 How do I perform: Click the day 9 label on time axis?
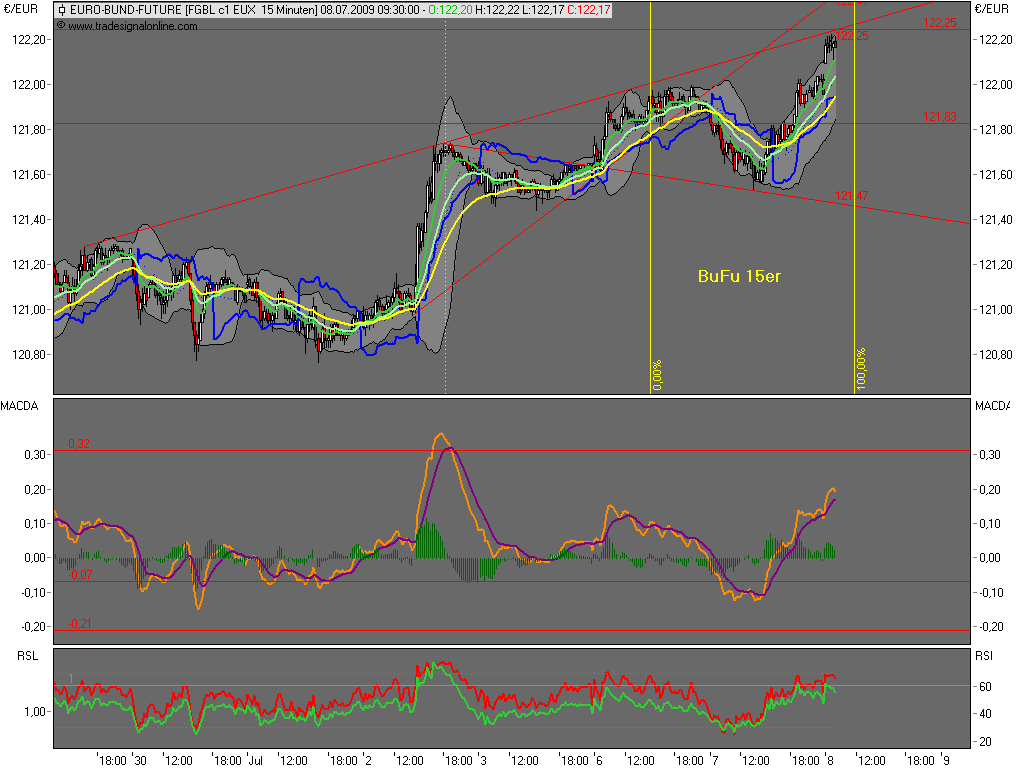coord(946,761)
